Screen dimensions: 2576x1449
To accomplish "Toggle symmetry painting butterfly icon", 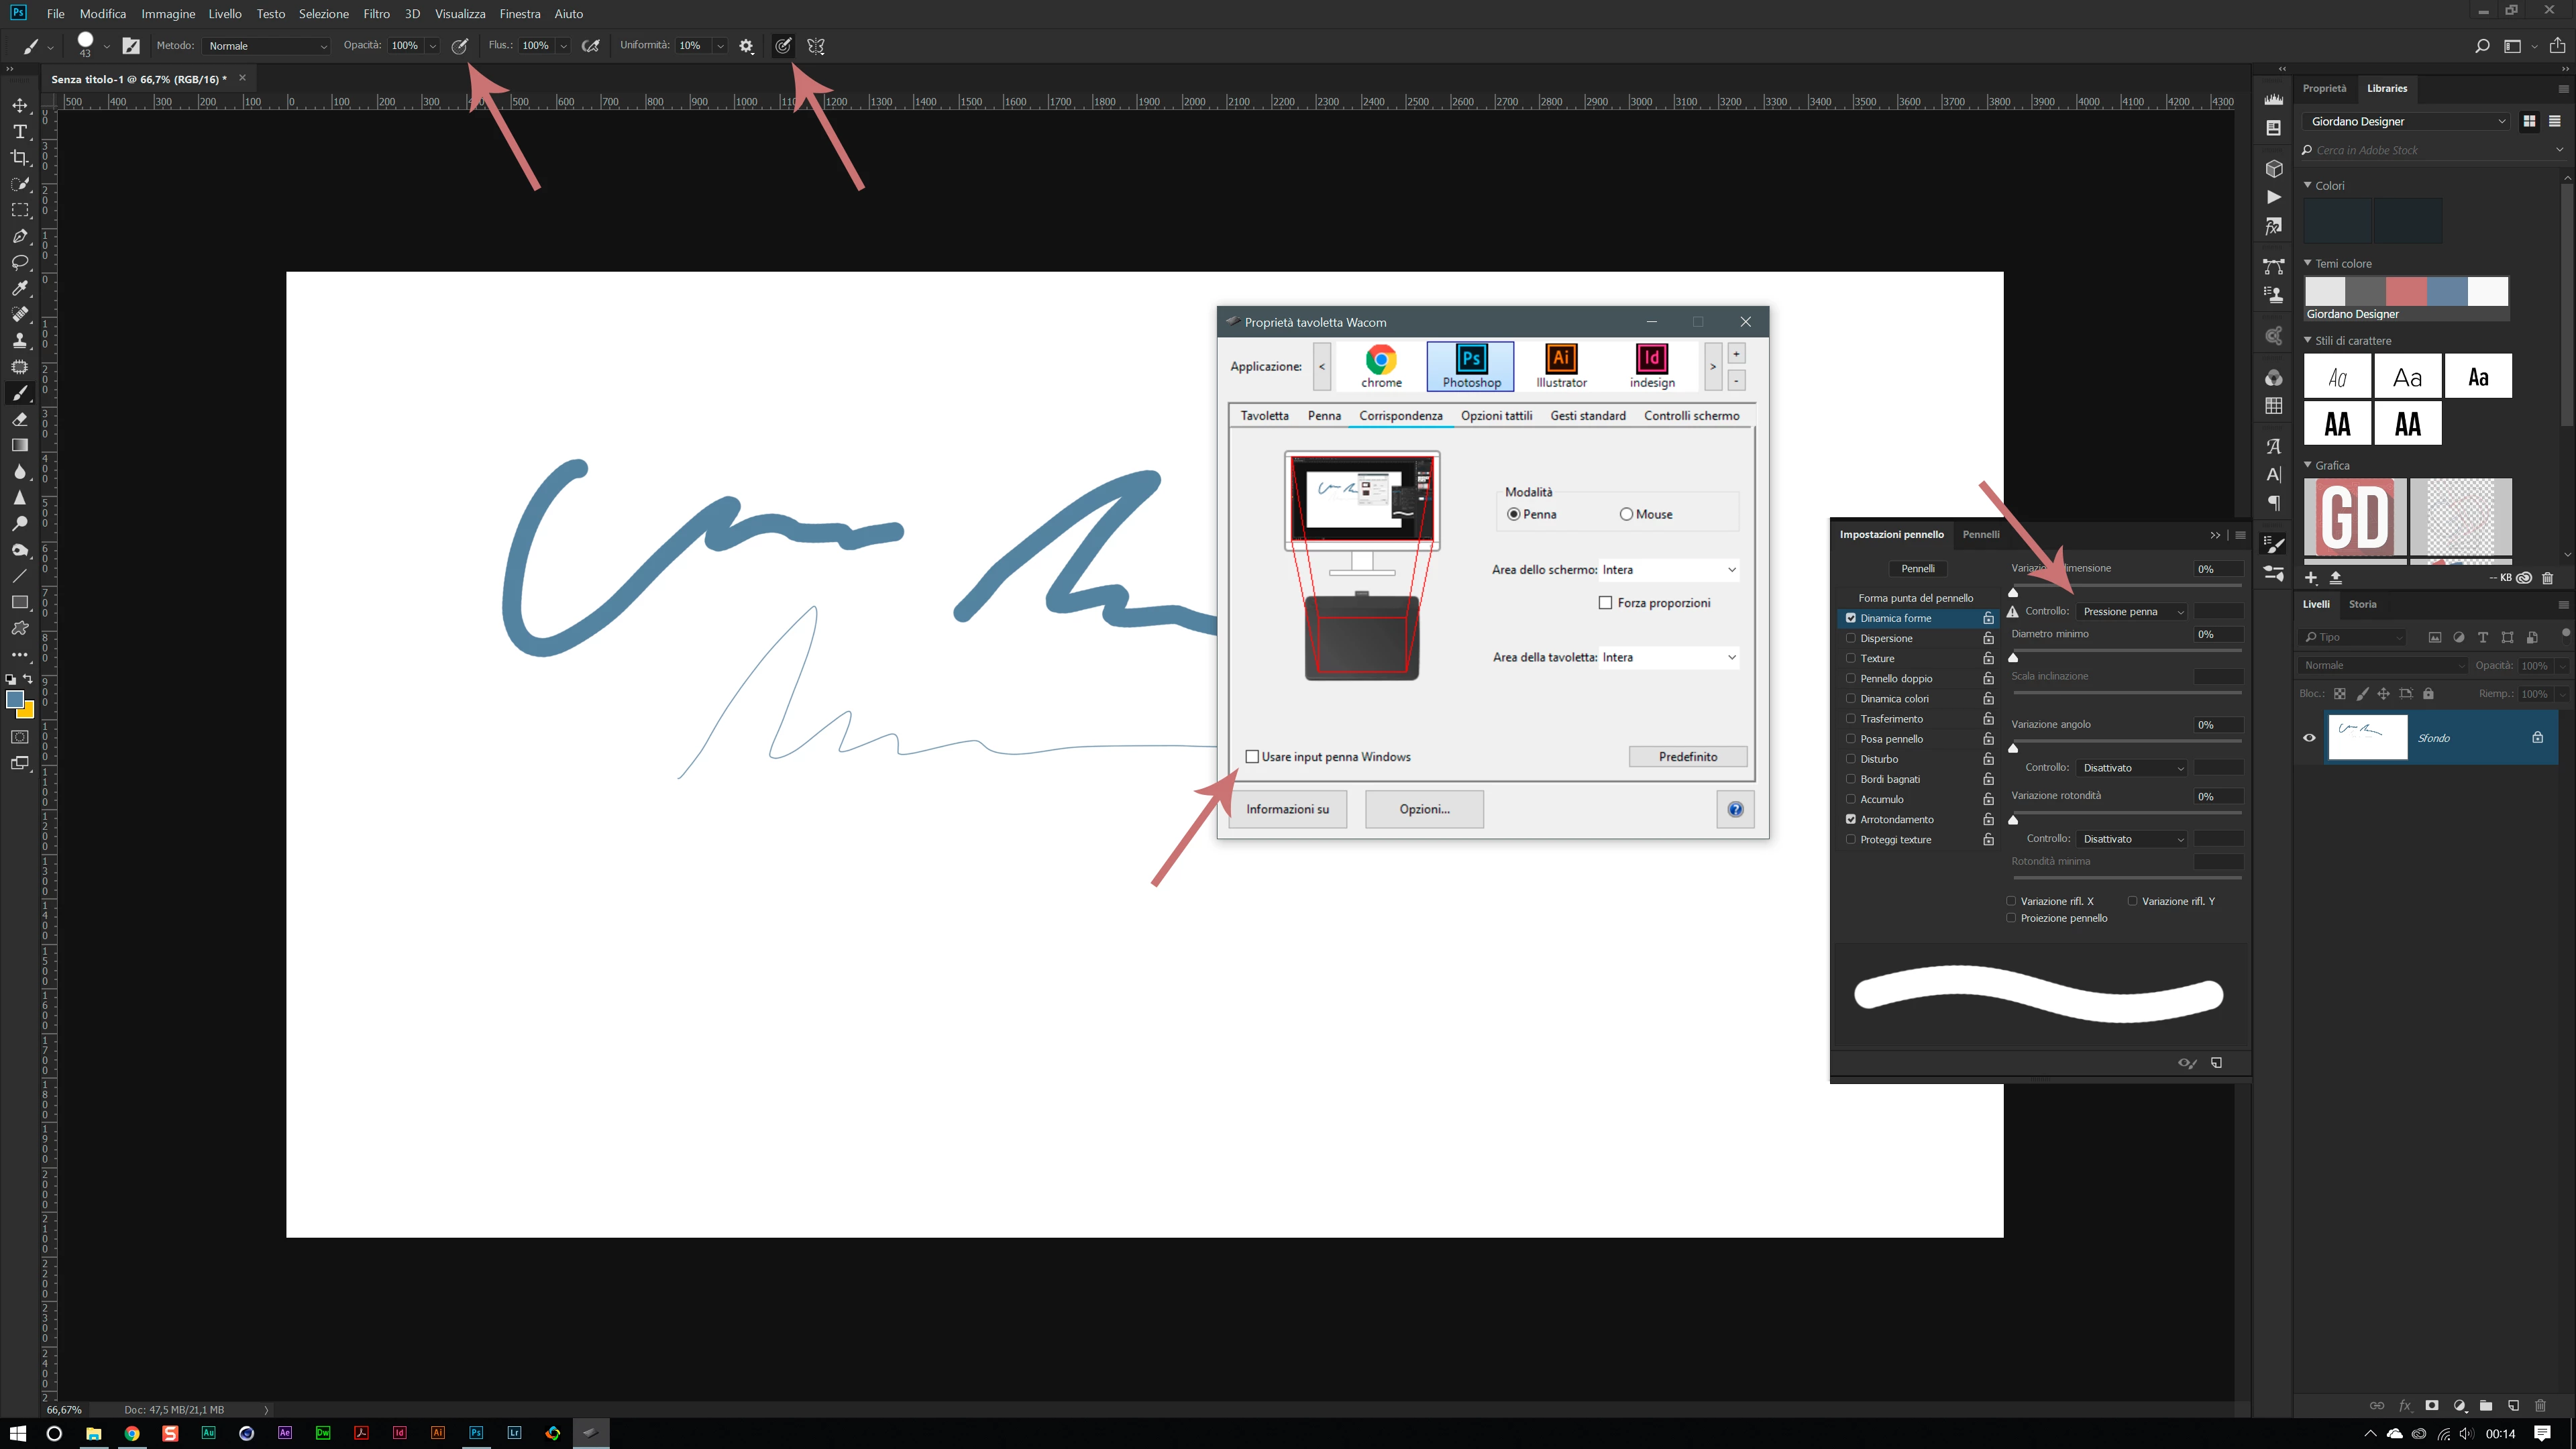I will (816, 46).
